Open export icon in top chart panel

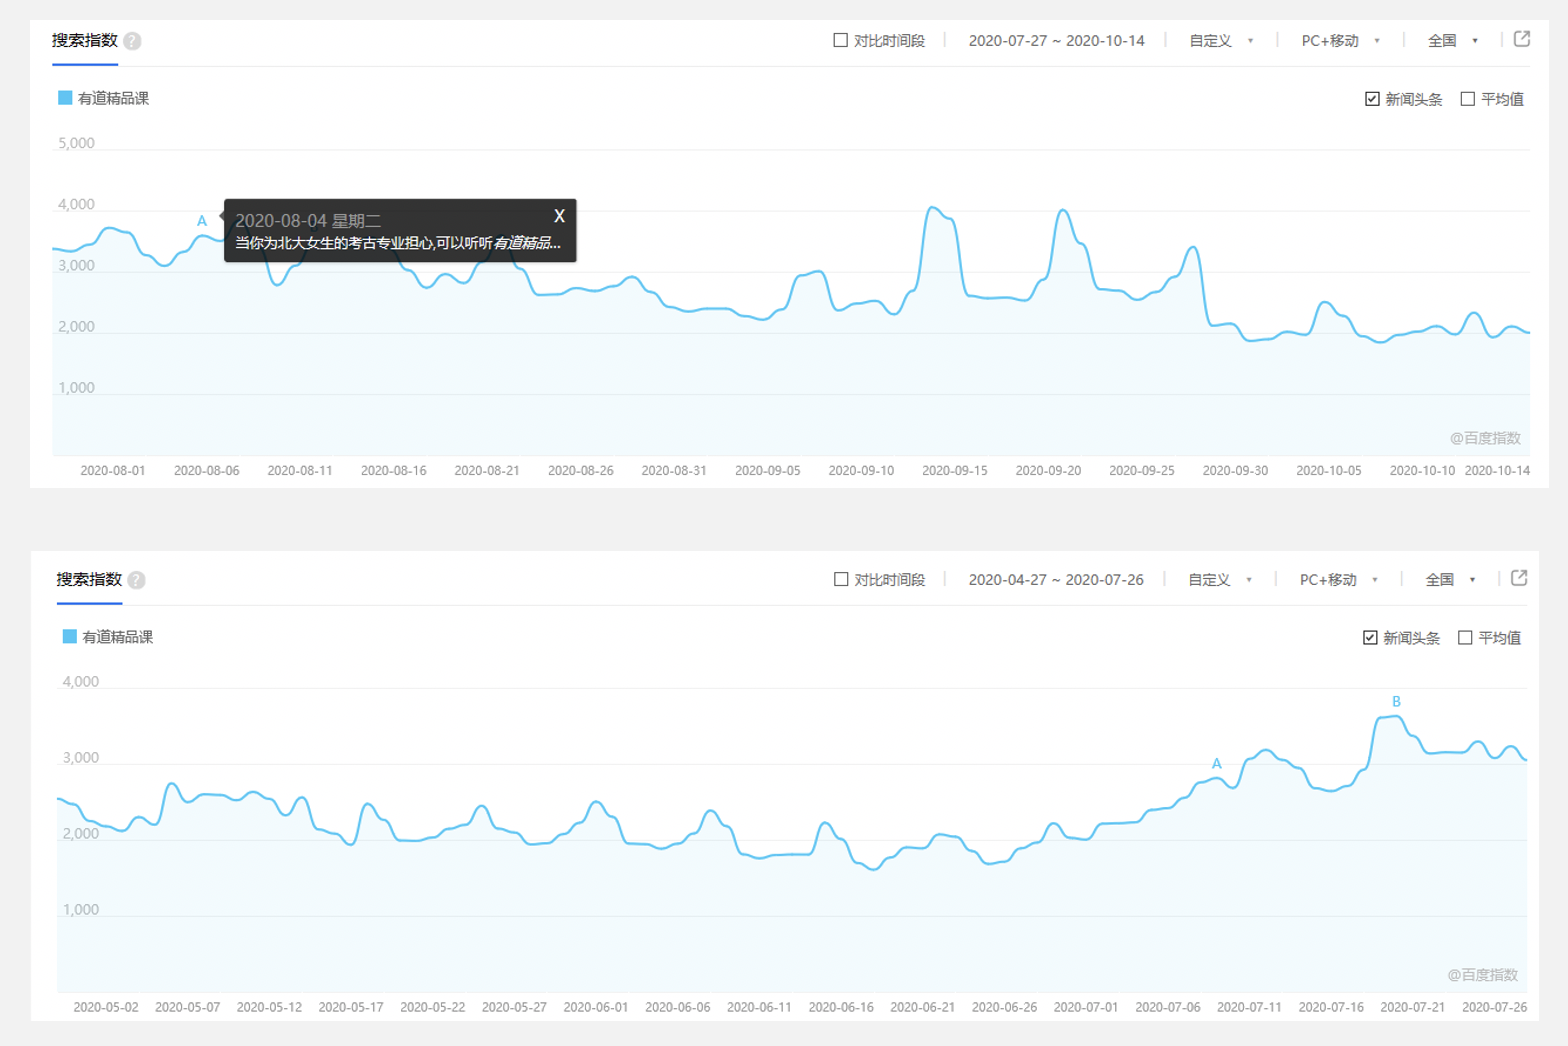[1522, 39]
